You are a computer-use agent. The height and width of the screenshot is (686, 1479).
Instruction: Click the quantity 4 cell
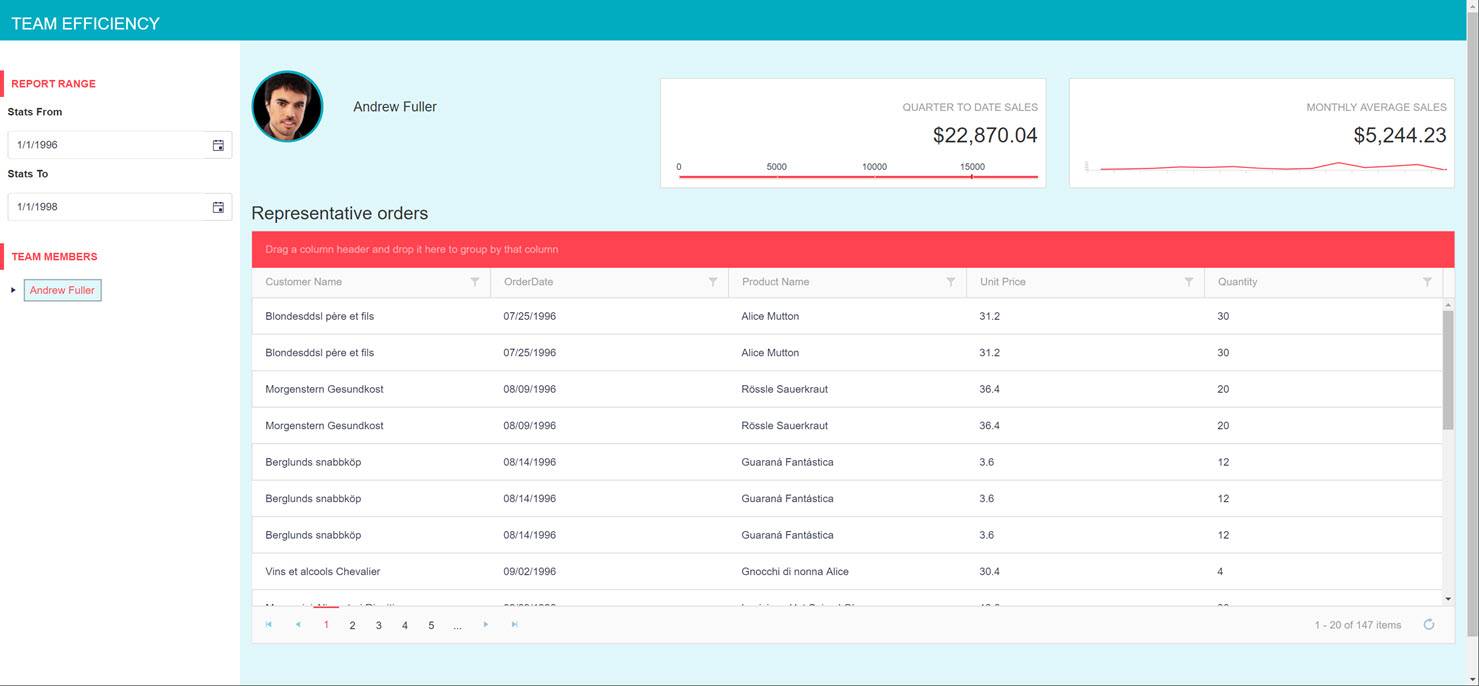(x=1323, y=572)
